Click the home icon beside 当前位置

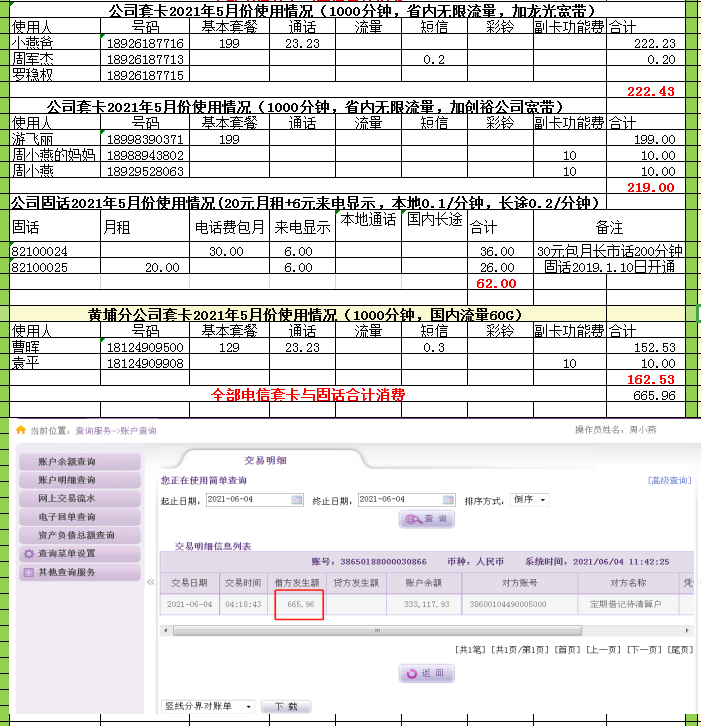click(21, 430)
